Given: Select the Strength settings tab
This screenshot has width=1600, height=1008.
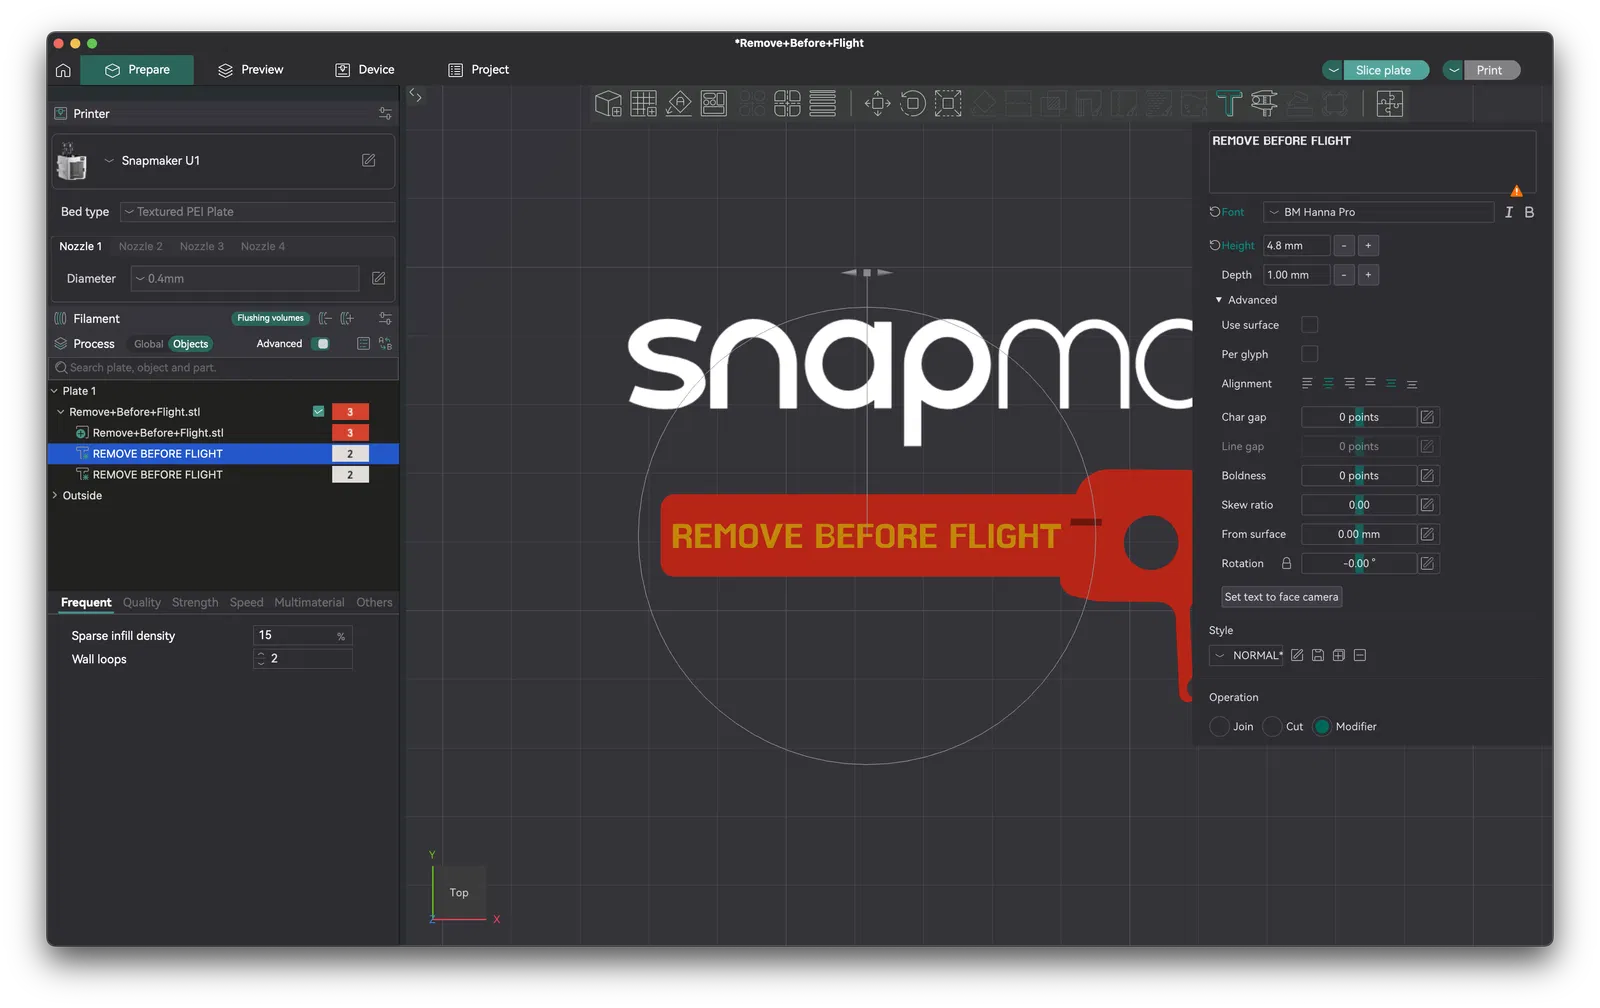Looking at the screenshot, I should [x=195, y=603].
